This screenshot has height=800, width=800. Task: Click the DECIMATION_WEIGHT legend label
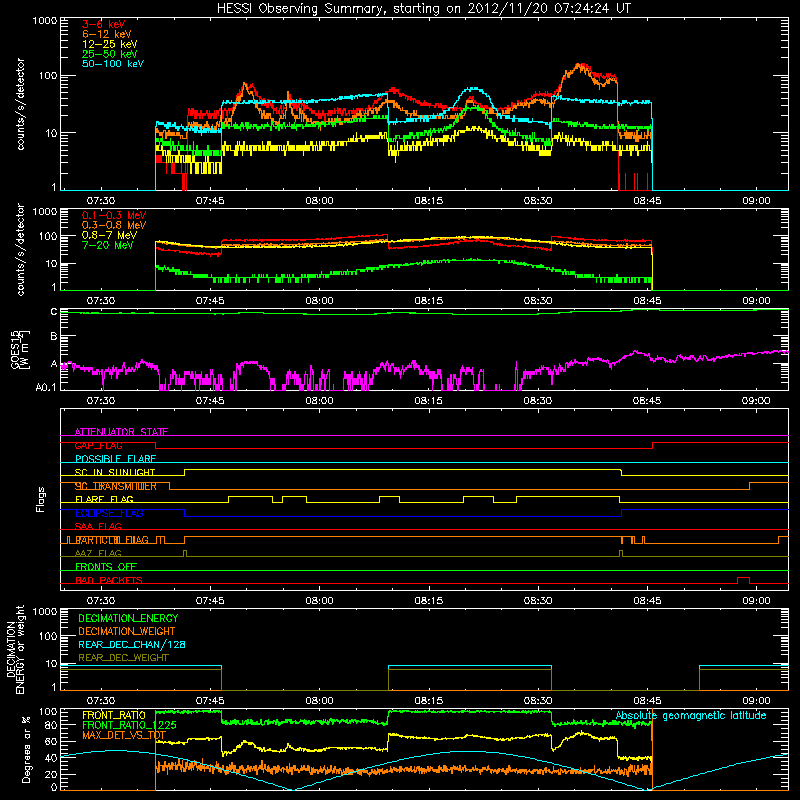127,632
